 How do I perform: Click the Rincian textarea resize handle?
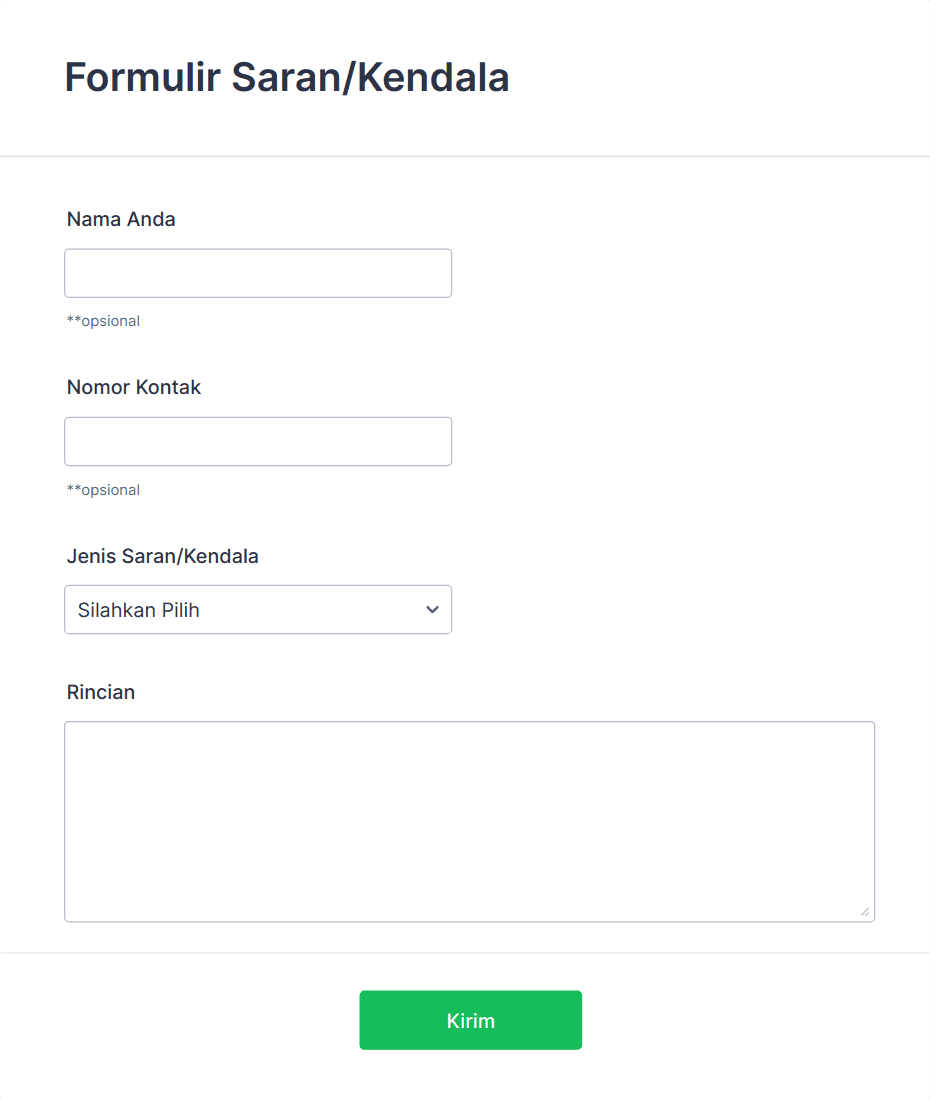865,912
